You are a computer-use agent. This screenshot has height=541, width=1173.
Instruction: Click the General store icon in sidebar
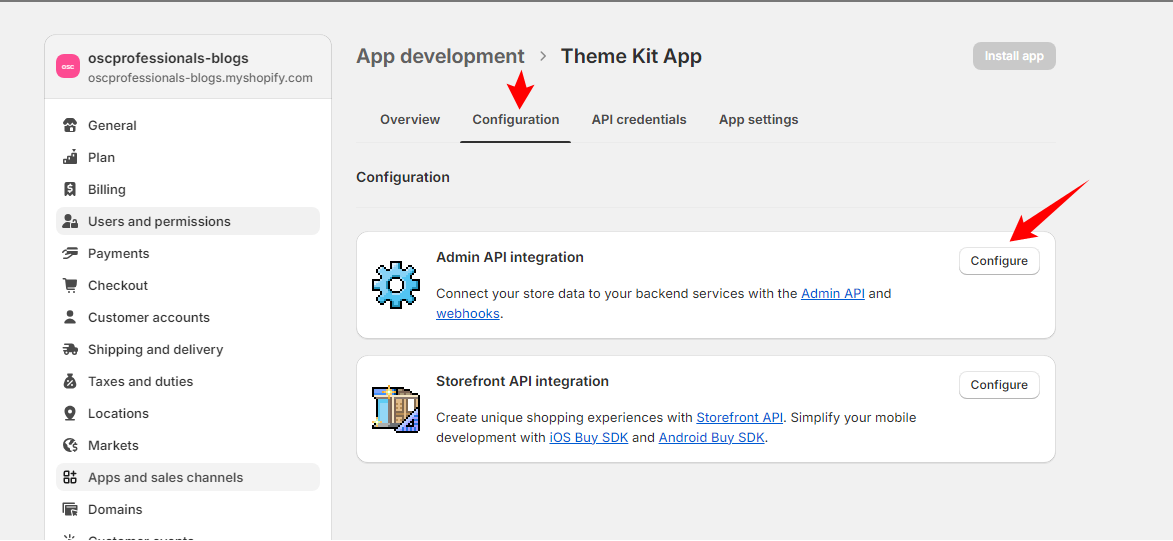coord(70,125)
